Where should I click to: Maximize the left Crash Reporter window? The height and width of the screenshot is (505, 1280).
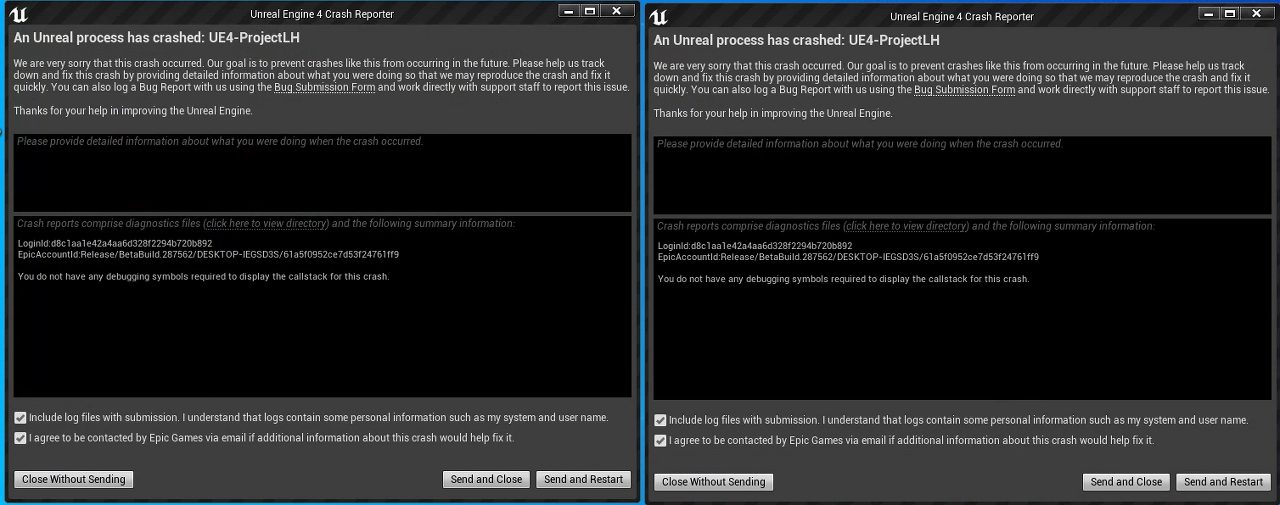[590, 11]
